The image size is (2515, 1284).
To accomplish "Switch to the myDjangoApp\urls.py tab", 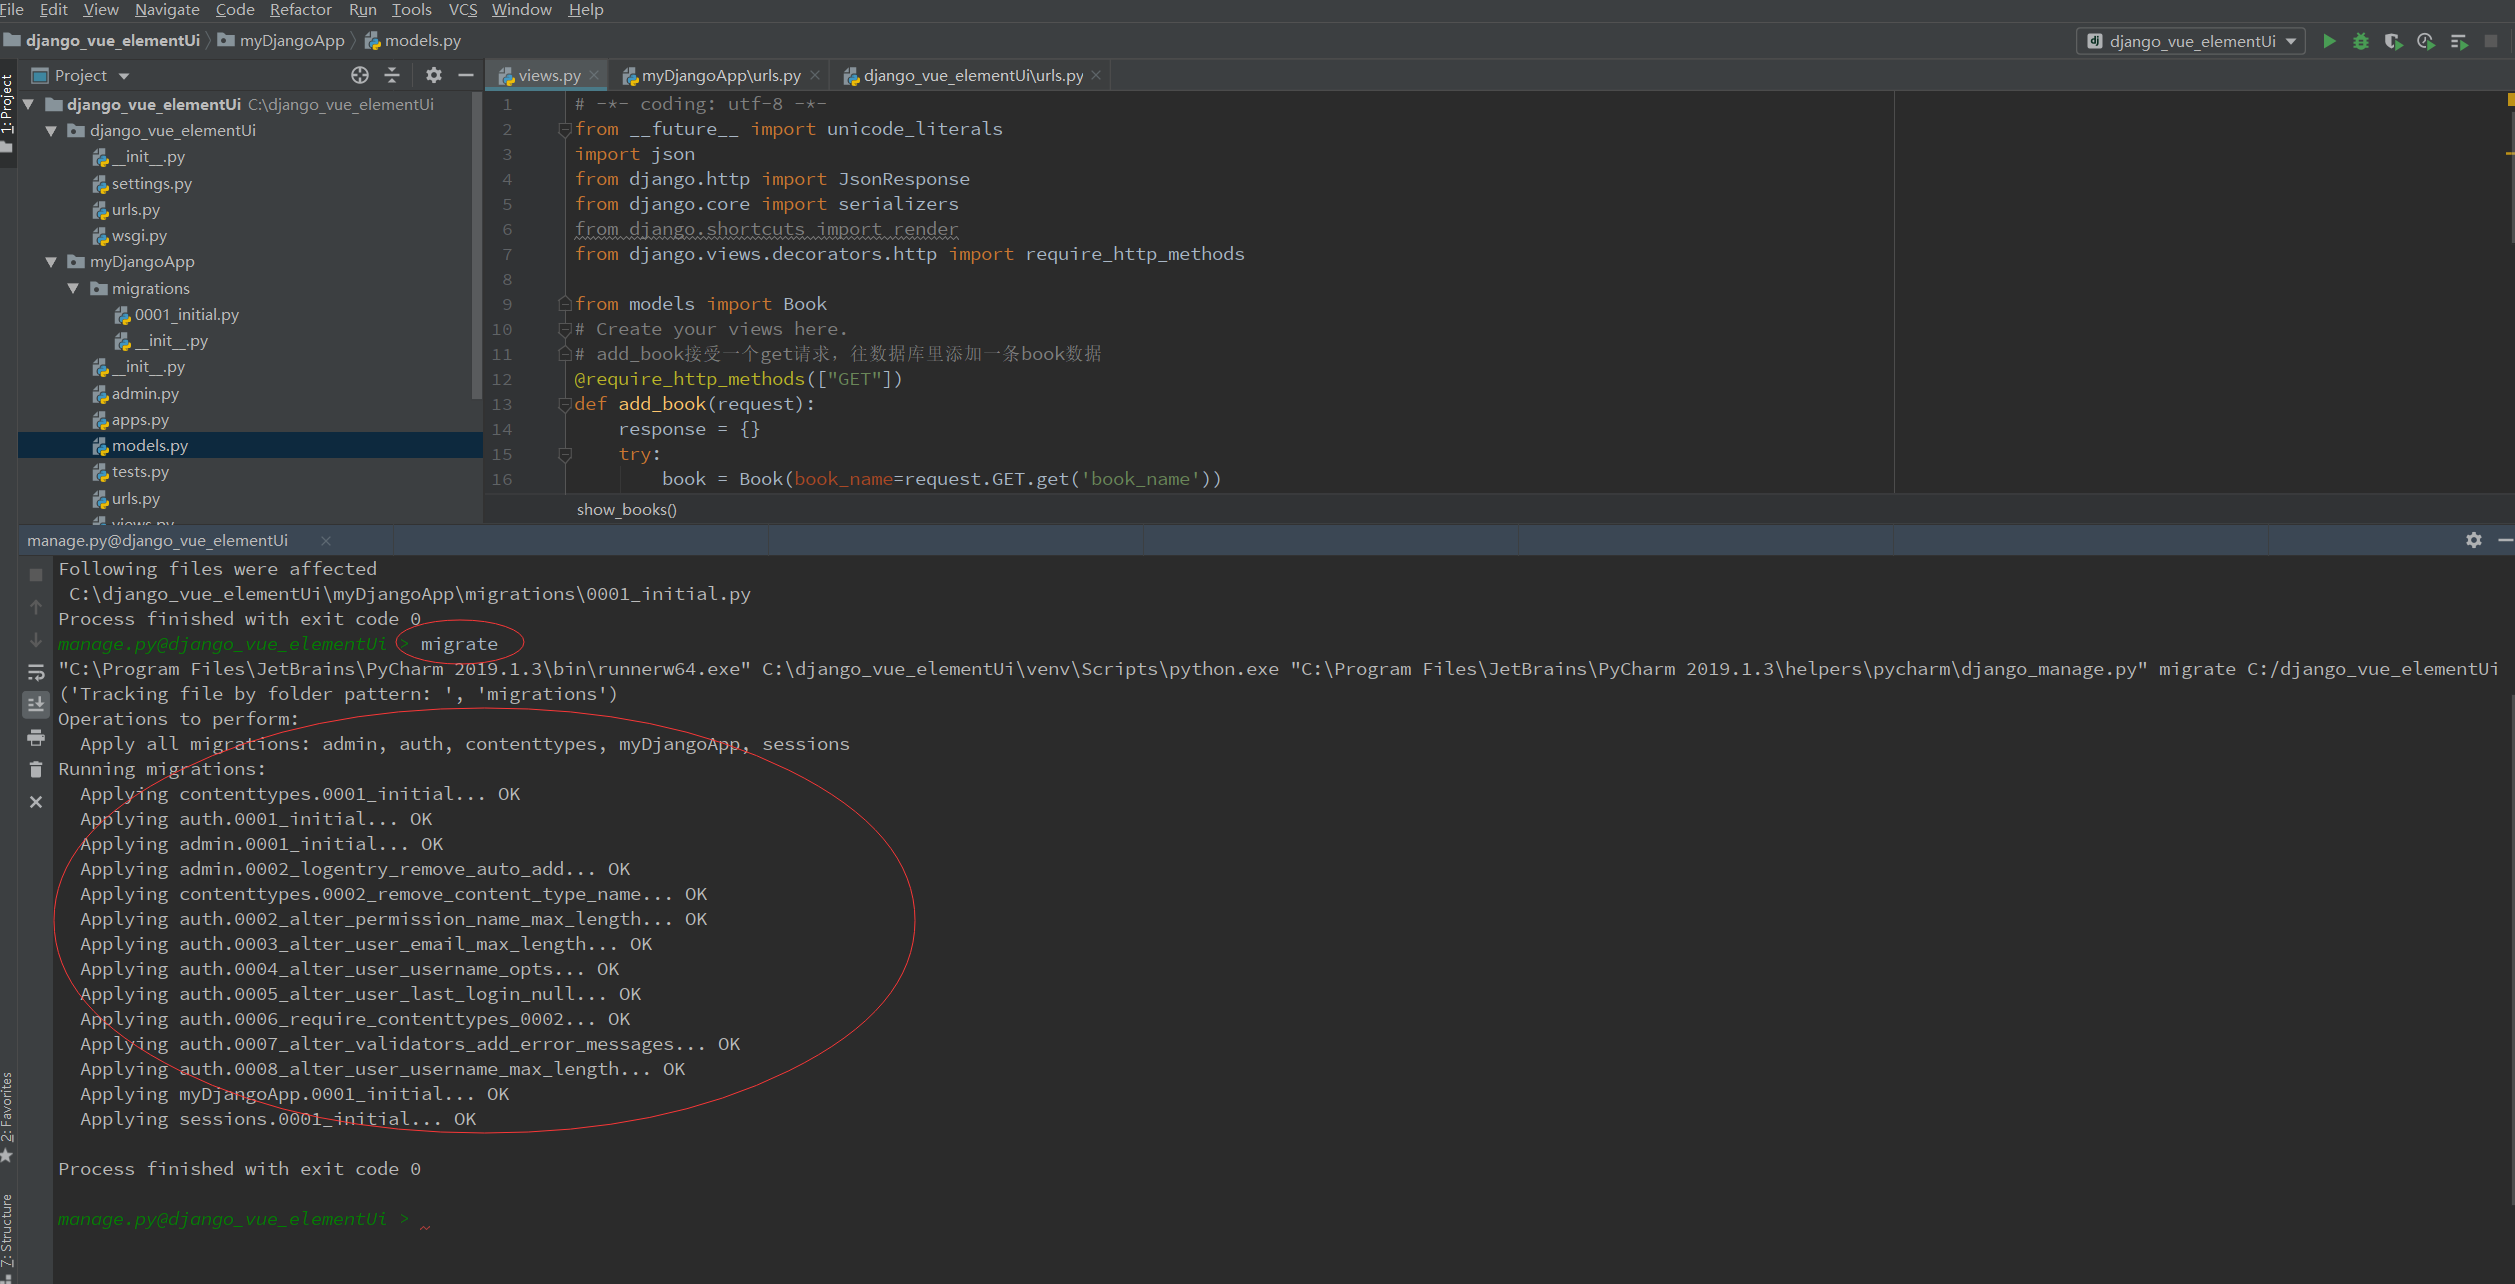I will pyautogui.click(x=720, y=76).
